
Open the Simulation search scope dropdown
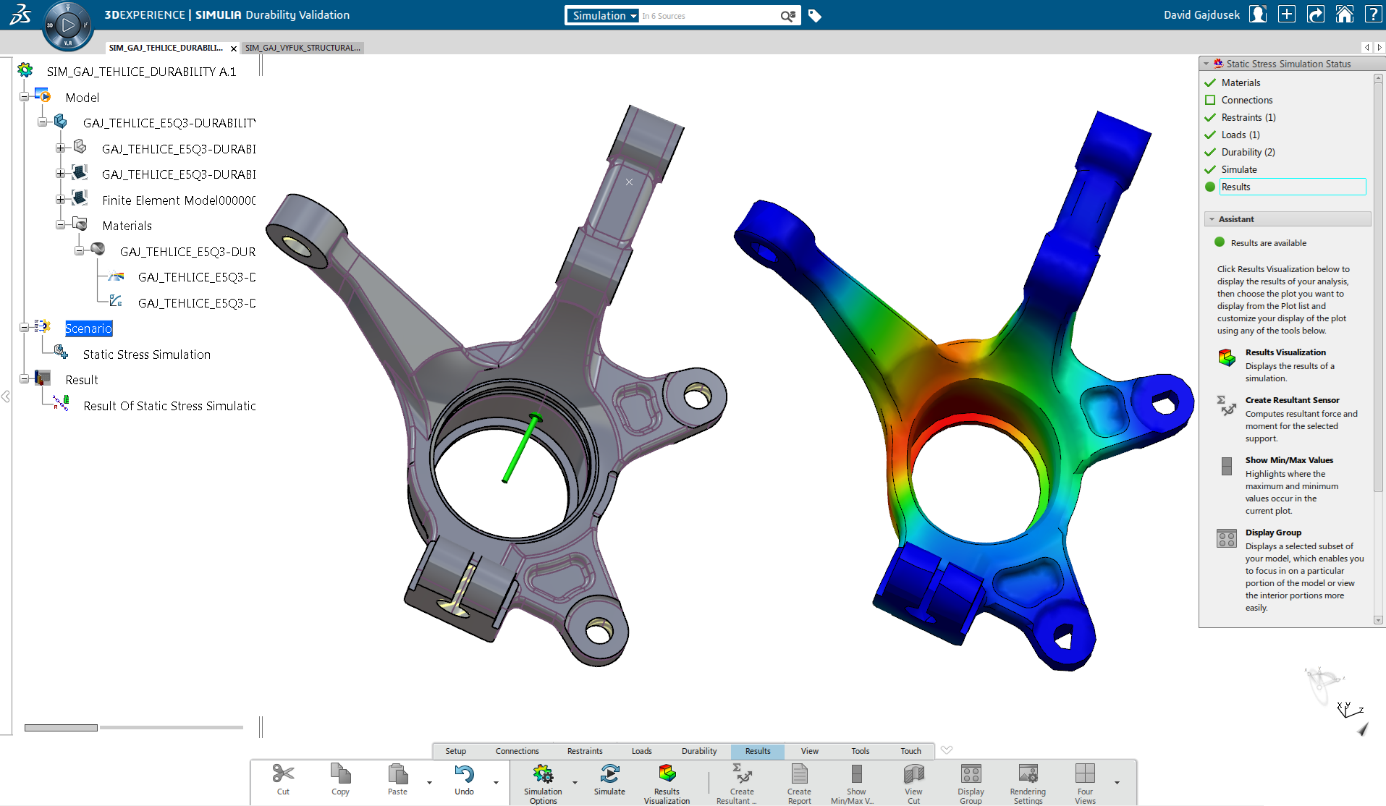(x=604, y=16)
